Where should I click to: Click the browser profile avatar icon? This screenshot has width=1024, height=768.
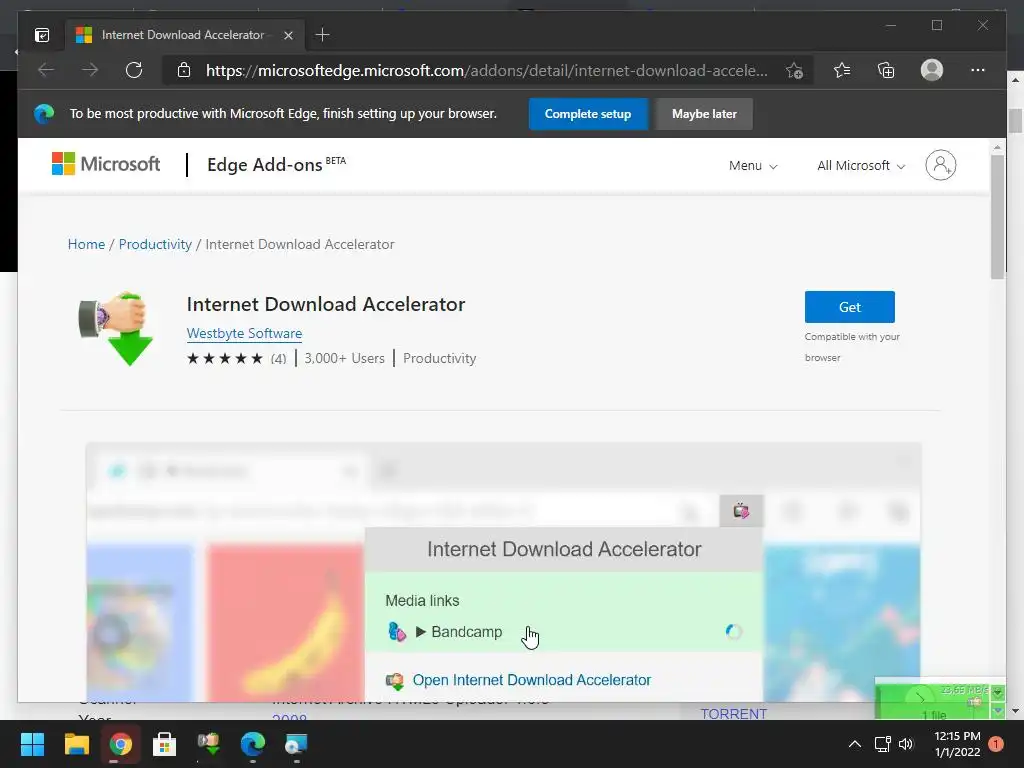pyautogui.click(x=932, y=70)
